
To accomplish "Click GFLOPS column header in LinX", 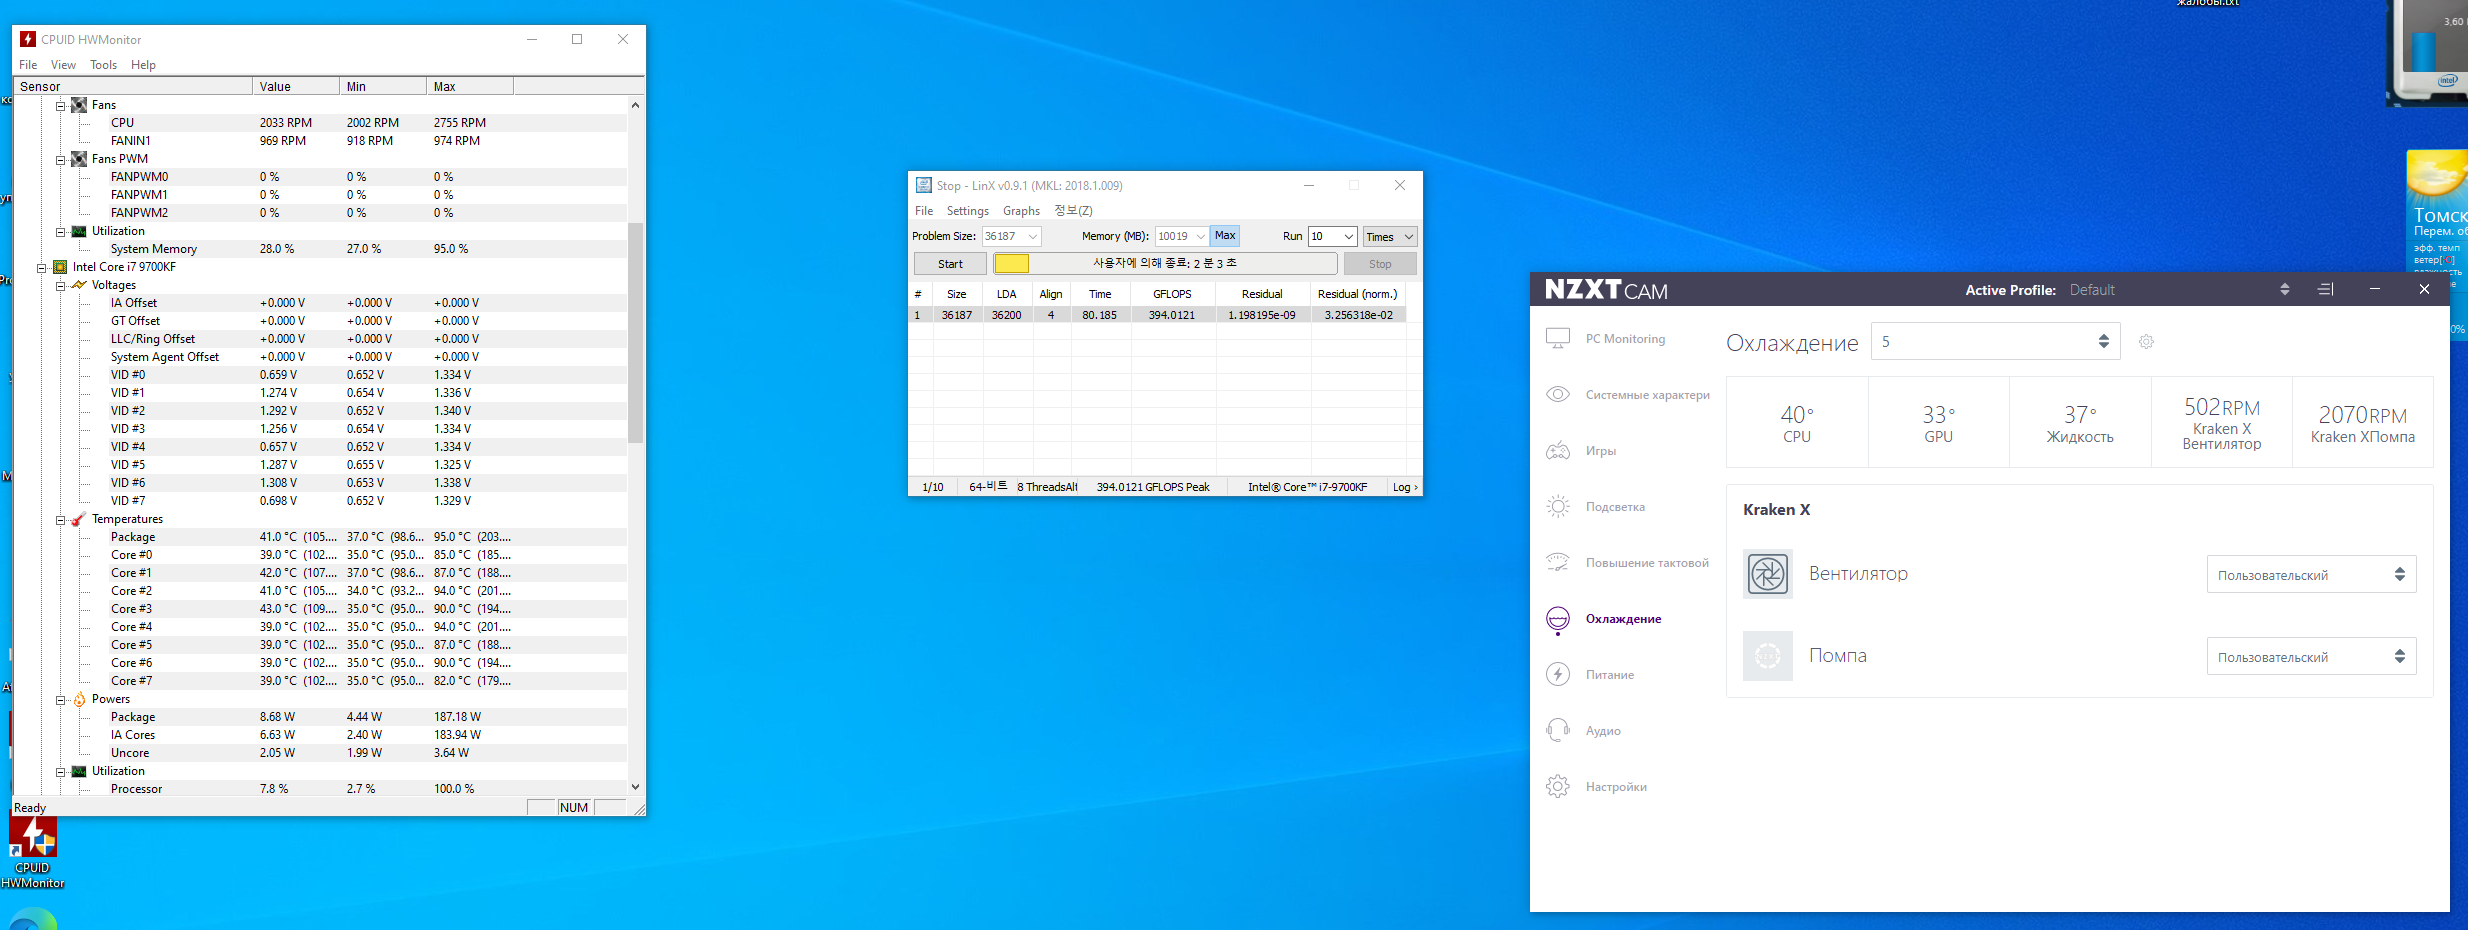I will [1172, 294].
